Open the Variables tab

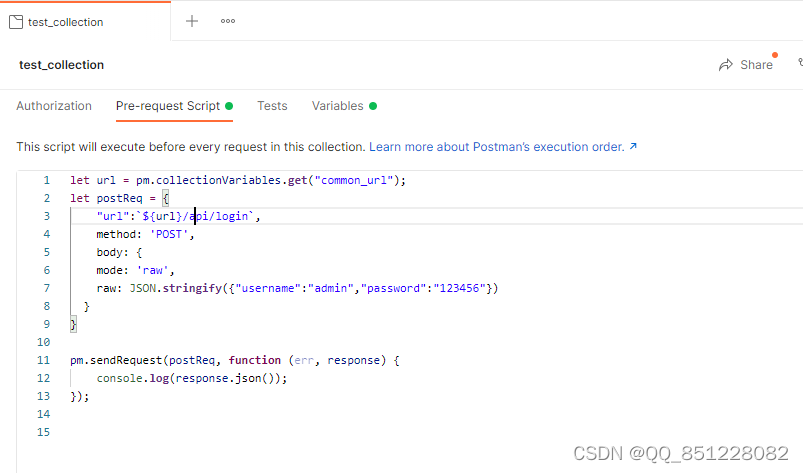344,106
